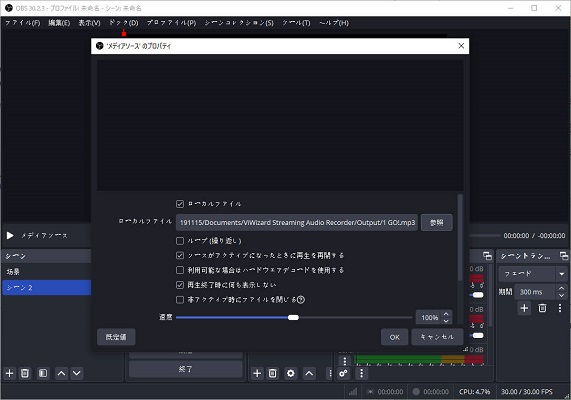Click the network signal icon in the status bar

tap(353, 392)
